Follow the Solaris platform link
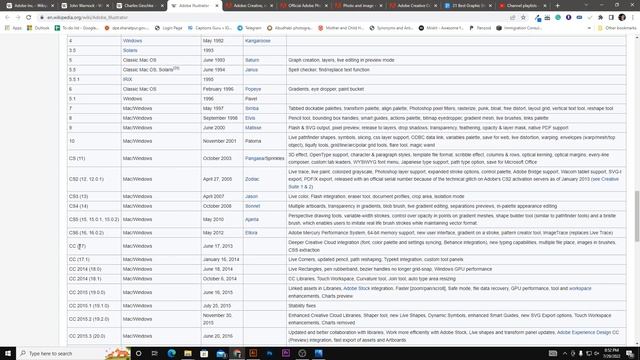The width and height of the screenshot is (640, 360). click(x=130, y=51)
